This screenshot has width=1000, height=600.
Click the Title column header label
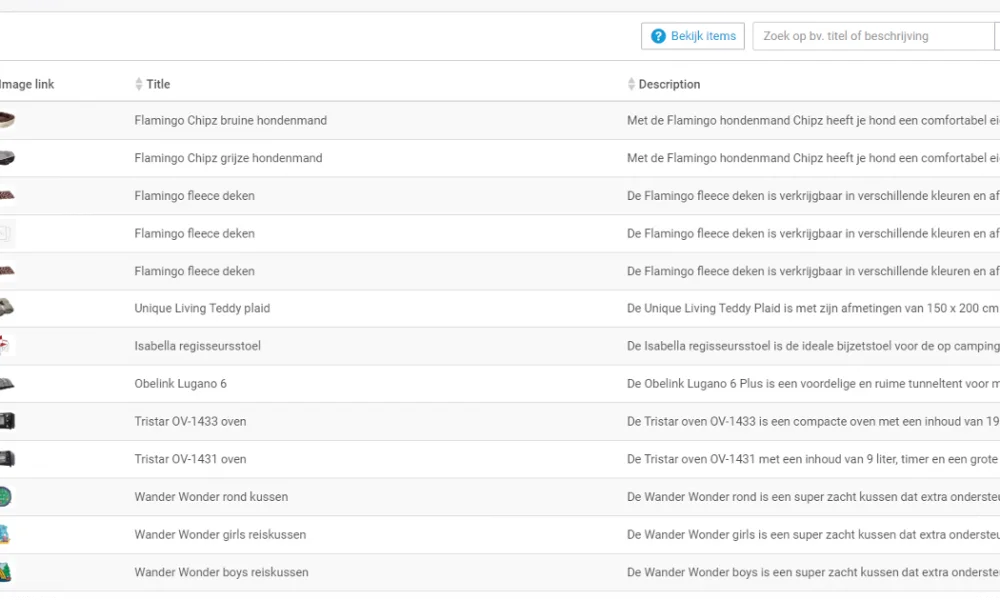pos(158,85)
